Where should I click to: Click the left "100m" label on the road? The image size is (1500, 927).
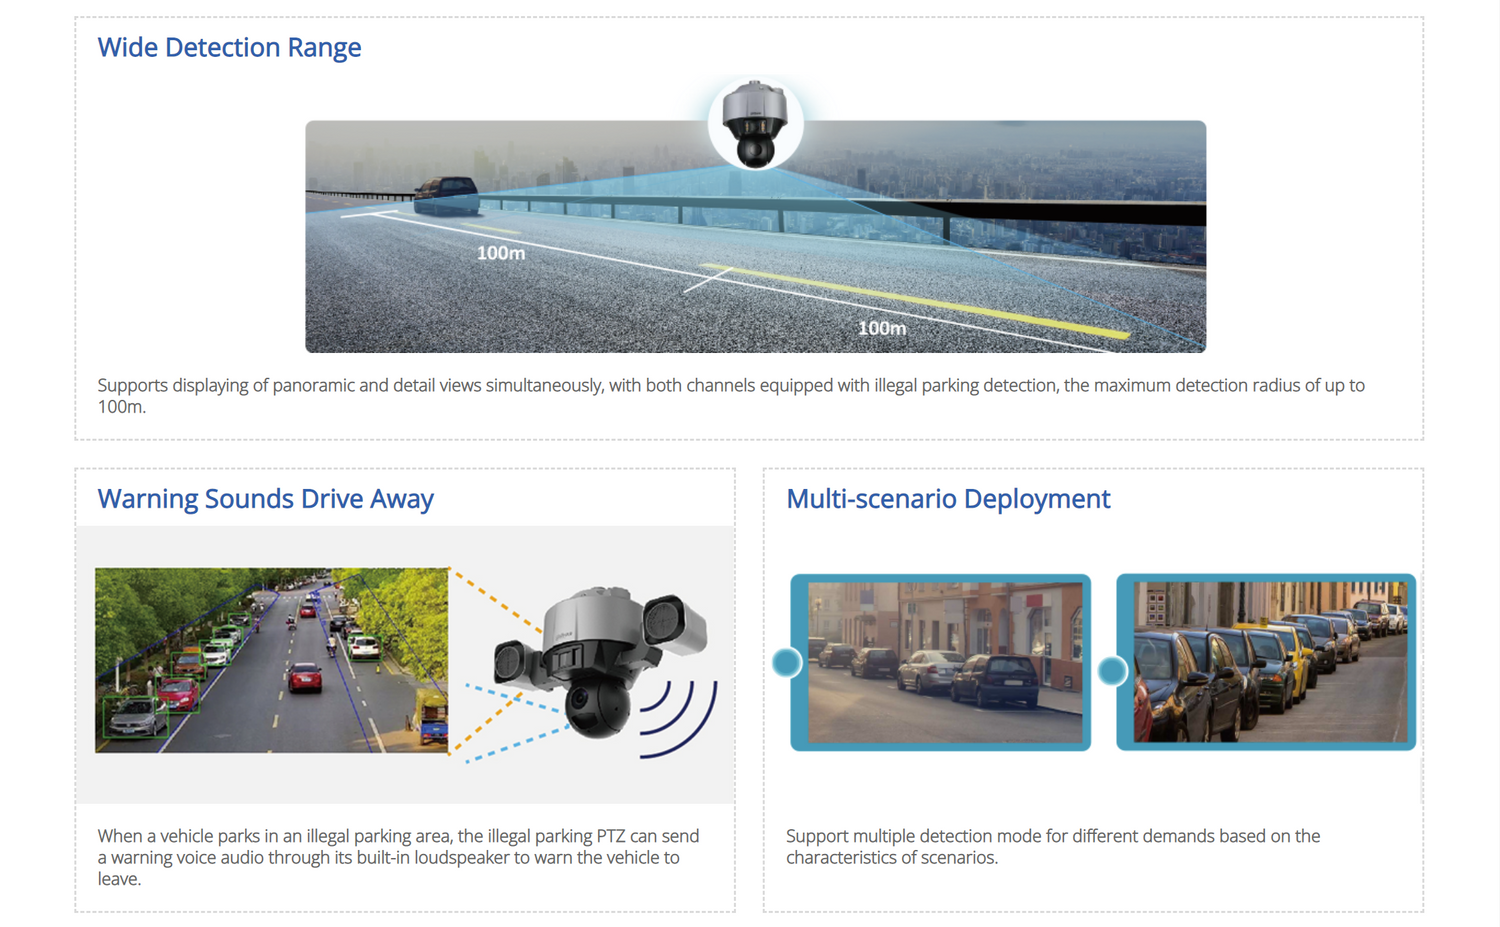[x=500, y=253]
